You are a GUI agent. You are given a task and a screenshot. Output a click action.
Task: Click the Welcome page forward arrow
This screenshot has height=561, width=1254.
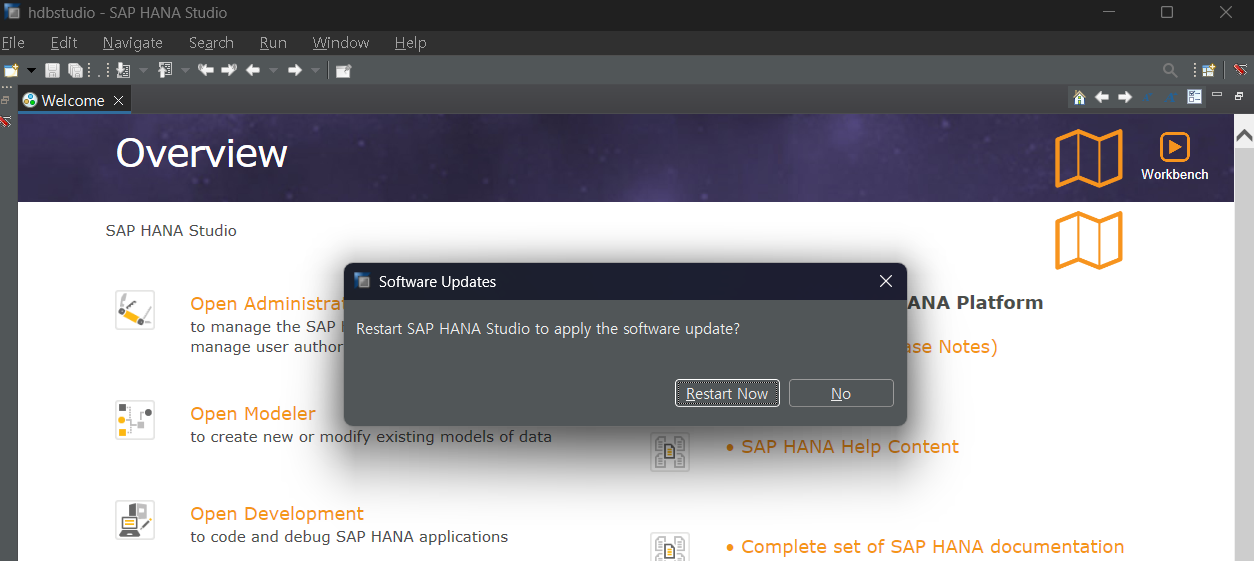(1125, 97)
